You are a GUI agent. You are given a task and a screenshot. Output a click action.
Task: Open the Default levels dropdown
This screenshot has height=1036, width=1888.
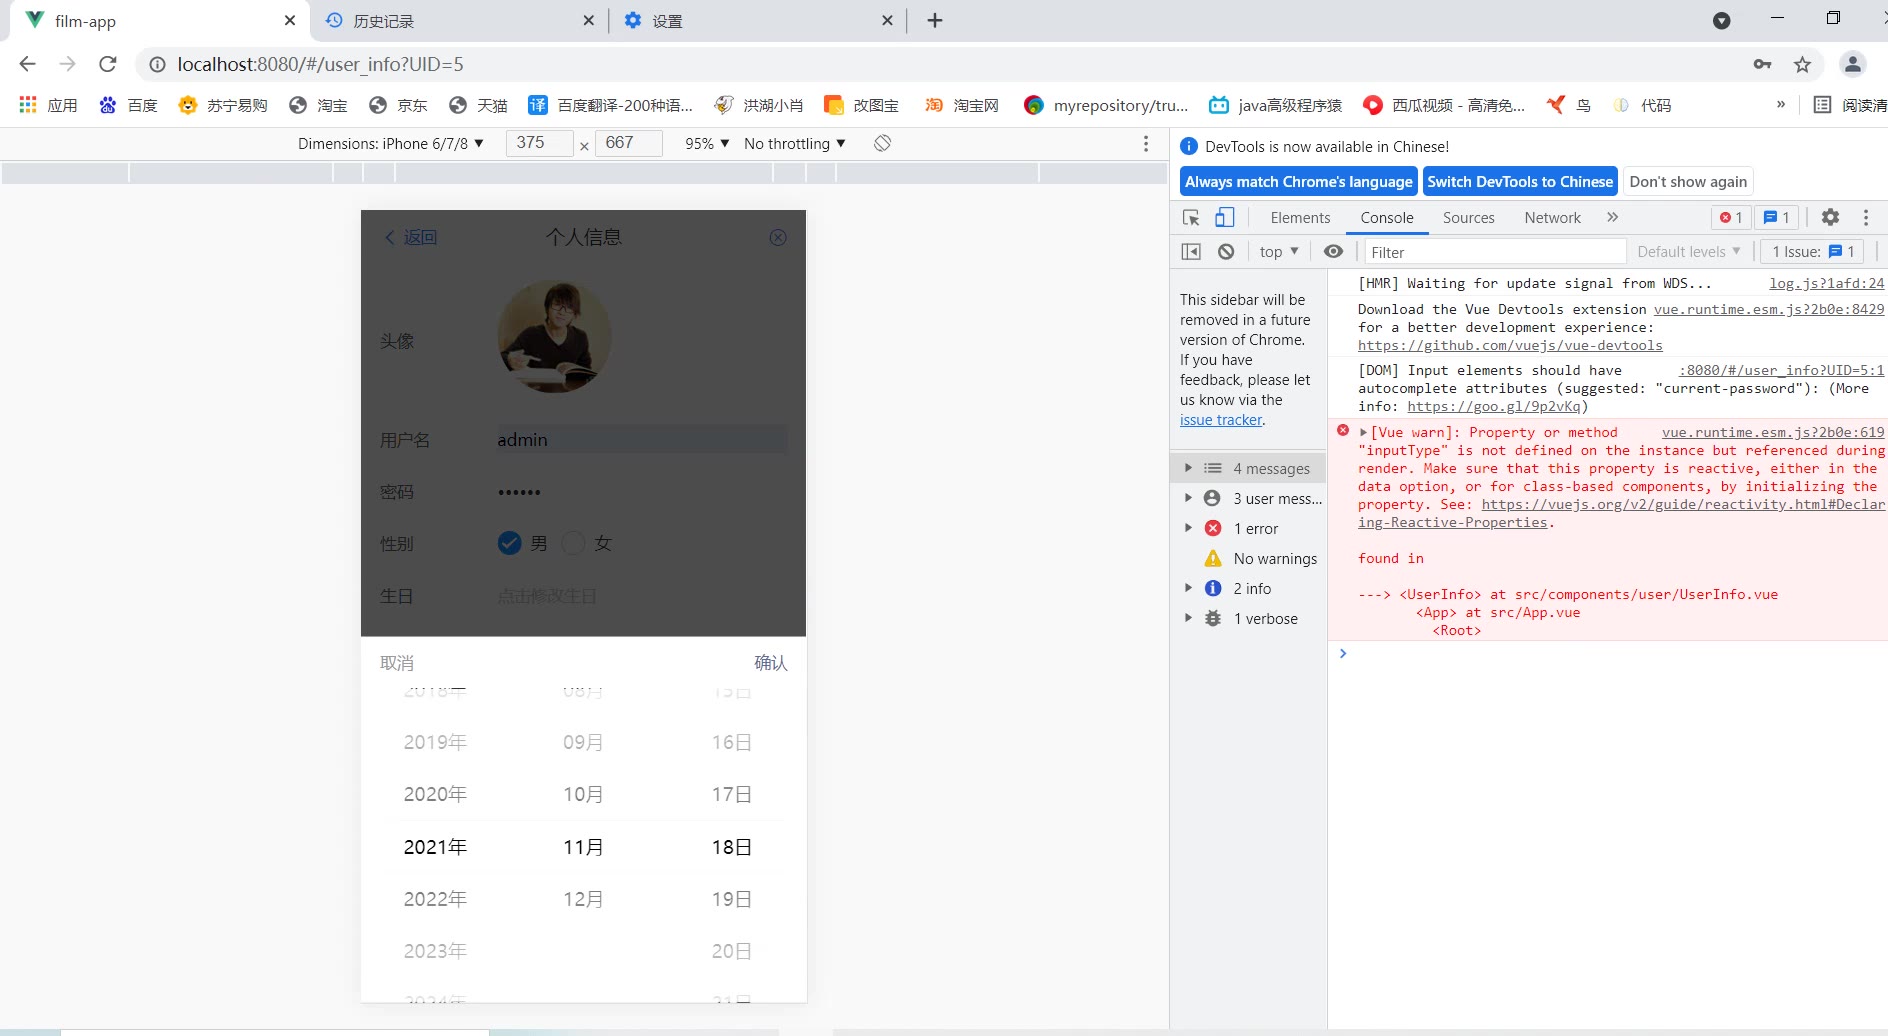pyautogui.click(x=1689, y=251)
